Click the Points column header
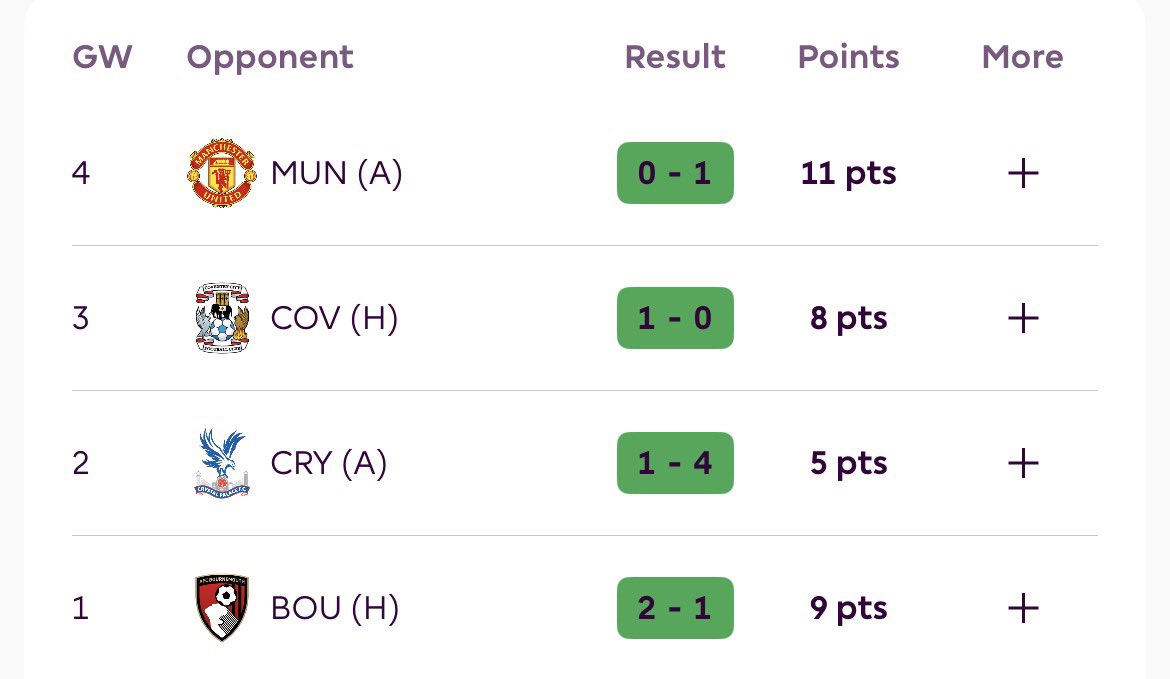The height and width of the screenshot is (679, 1170). (x=848, y=57)
